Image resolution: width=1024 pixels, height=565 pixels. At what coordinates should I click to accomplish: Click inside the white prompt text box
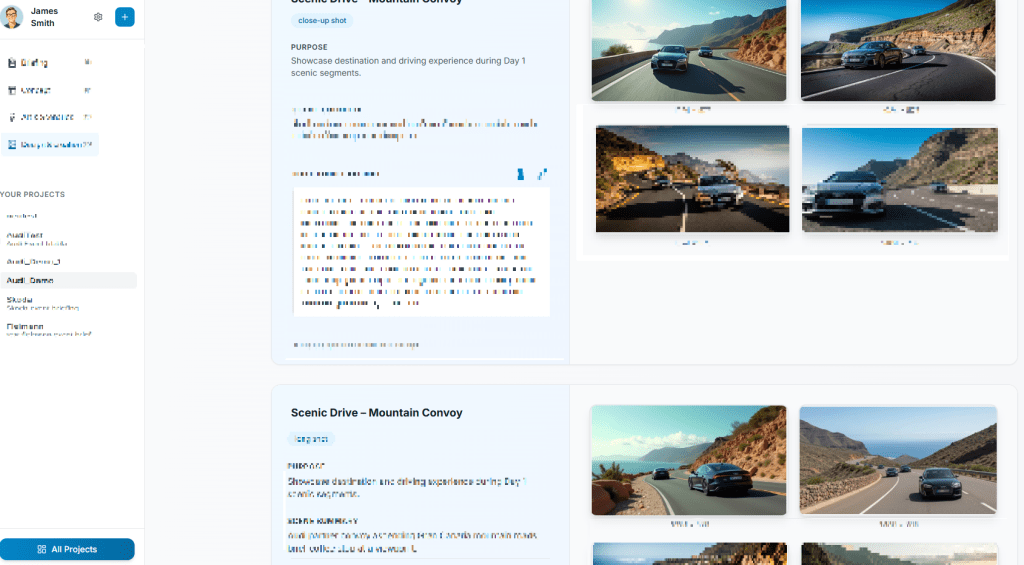point(421,252)
